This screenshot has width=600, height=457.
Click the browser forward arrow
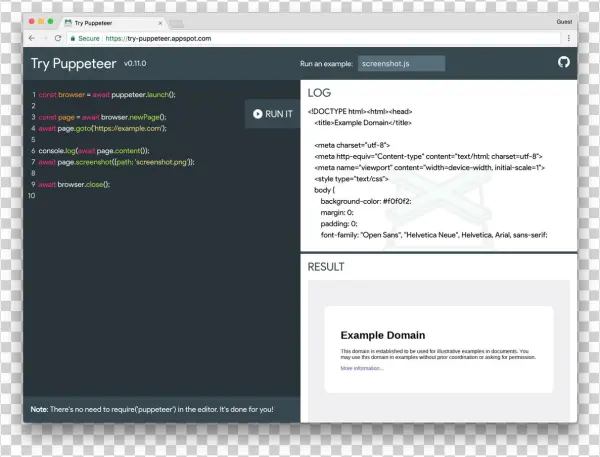tap(45, 38)
